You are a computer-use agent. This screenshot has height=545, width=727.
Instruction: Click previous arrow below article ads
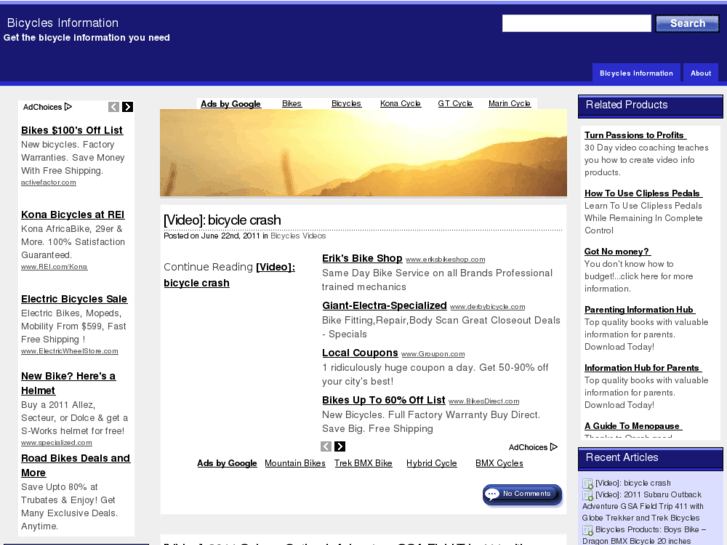326,446
